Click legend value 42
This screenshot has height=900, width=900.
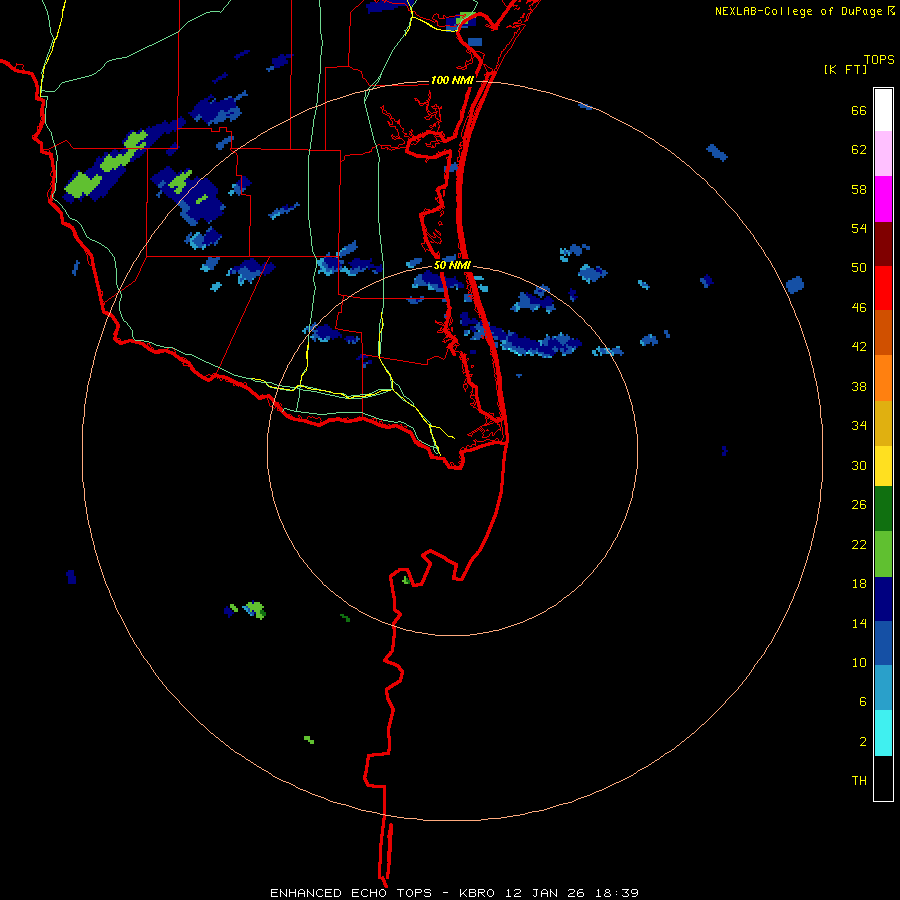(859, 347)
